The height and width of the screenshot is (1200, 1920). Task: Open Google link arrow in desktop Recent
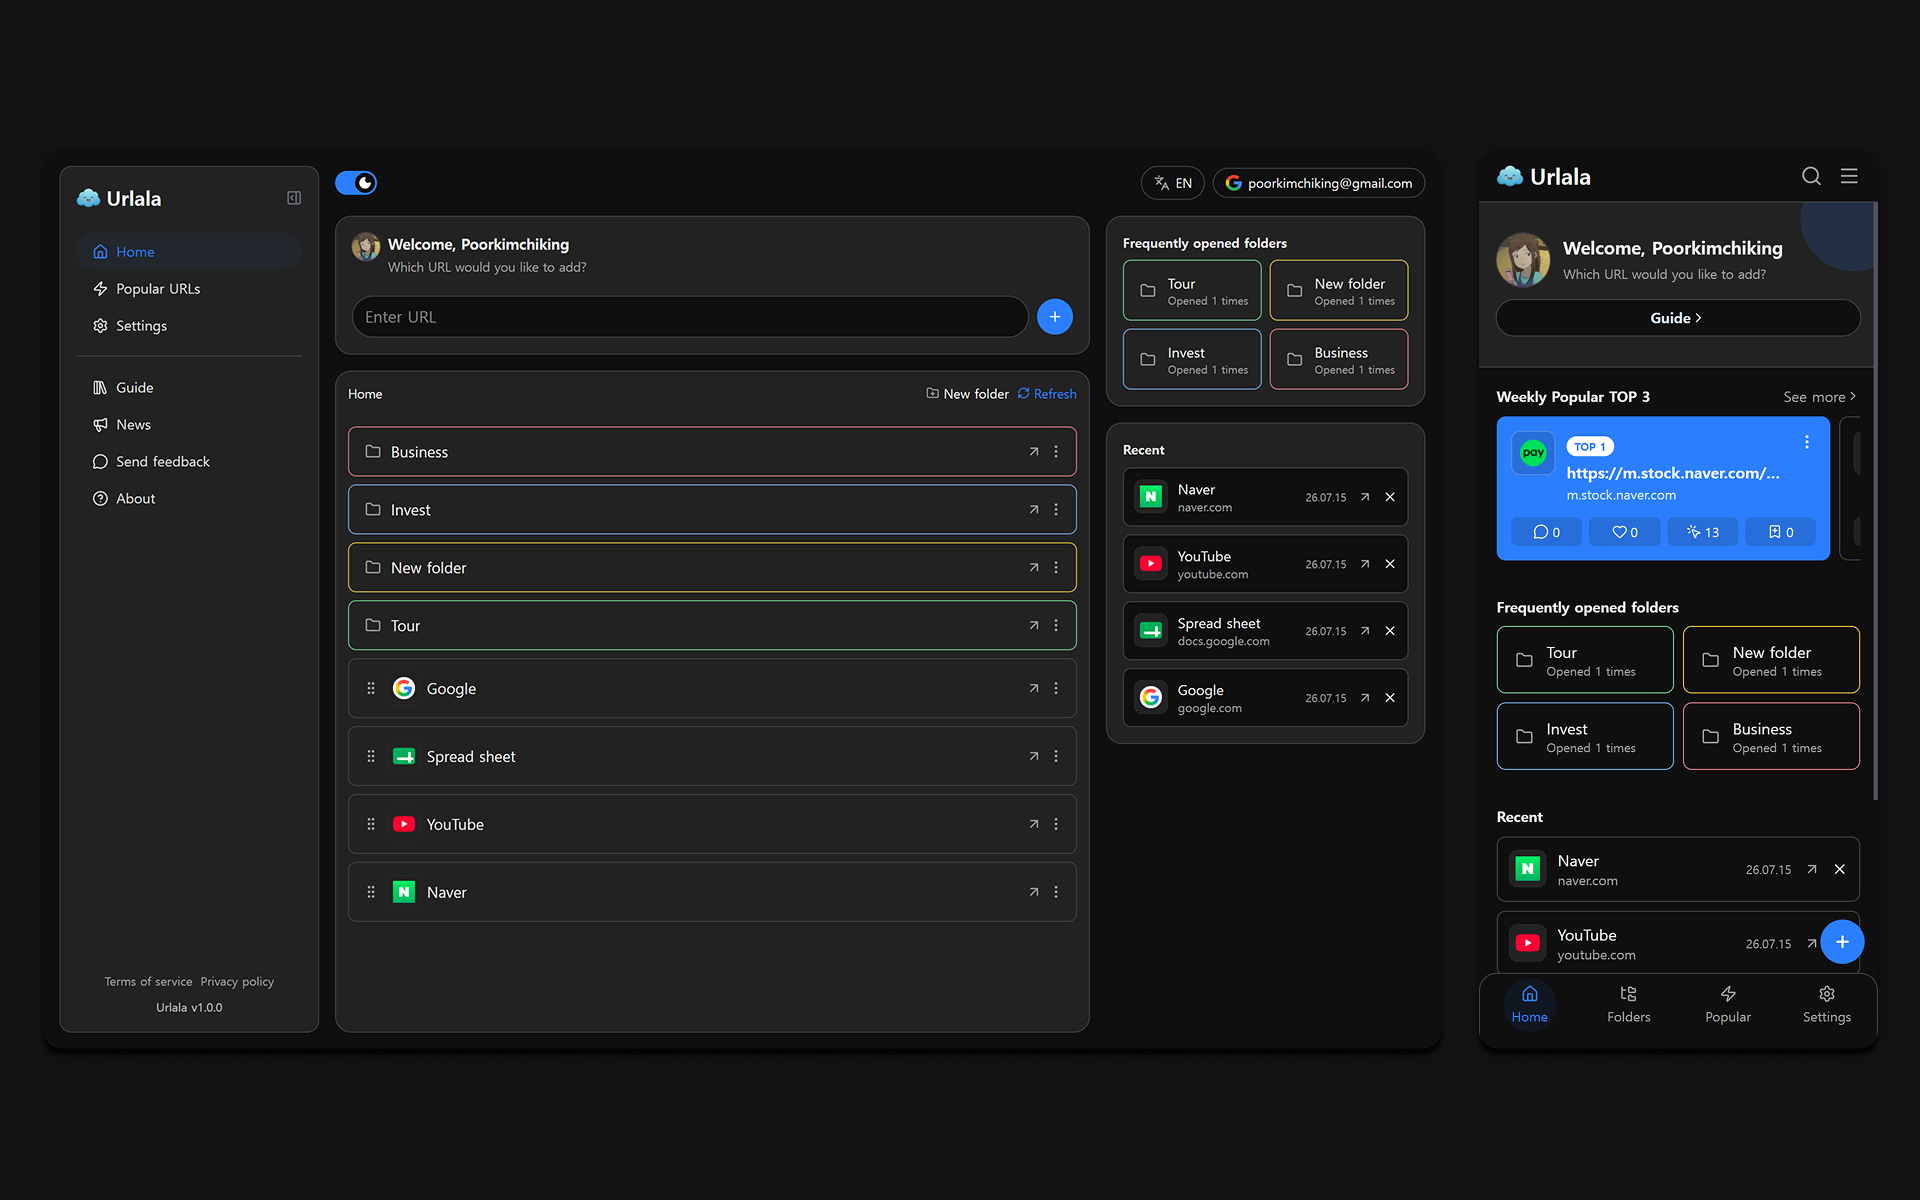(1365, 699)
